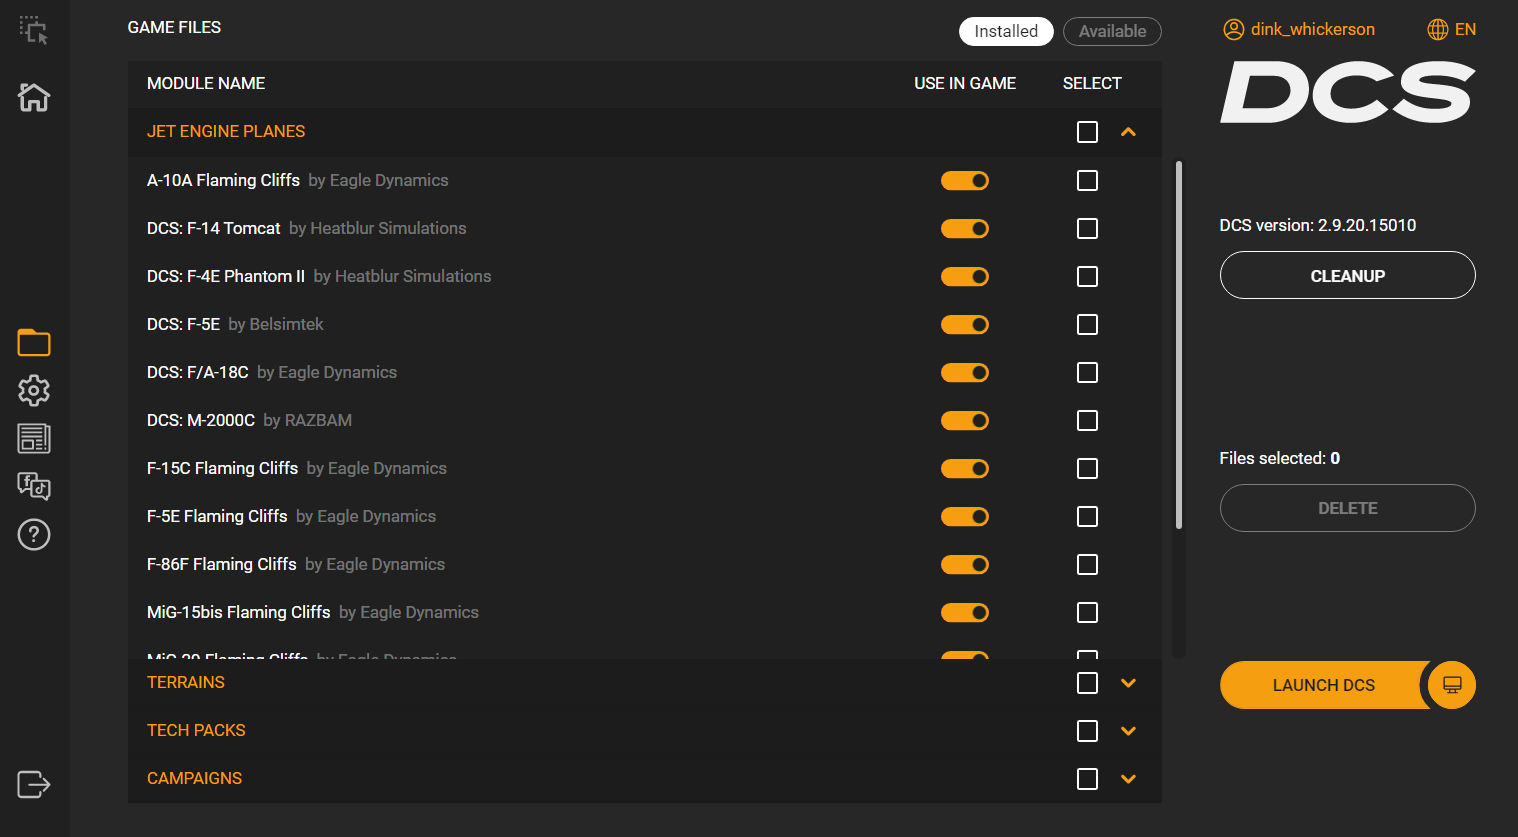Check the F-5E Flaming Cliffs select box
Image resolution: width=1518 pixels, height=837 pixels.
point(1087,516)
